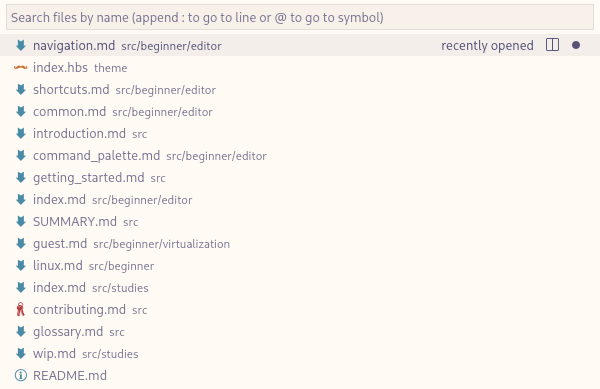Open index.md under src/studies
Screen dimensions: 600x389
tap(300, 288)
